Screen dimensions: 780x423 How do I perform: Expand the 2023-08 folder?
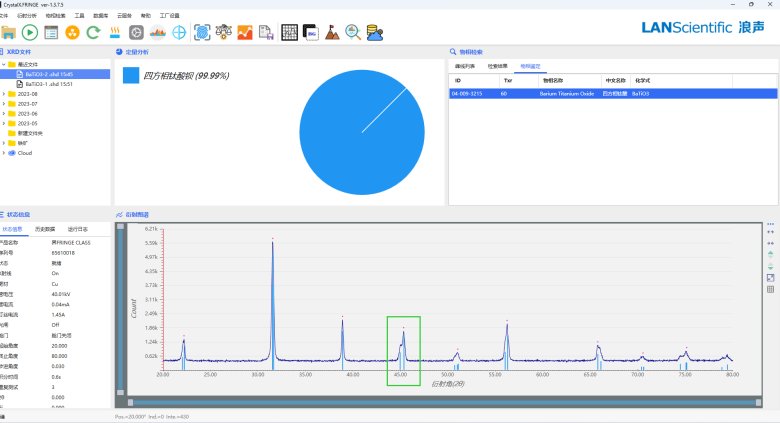point(4,94)
